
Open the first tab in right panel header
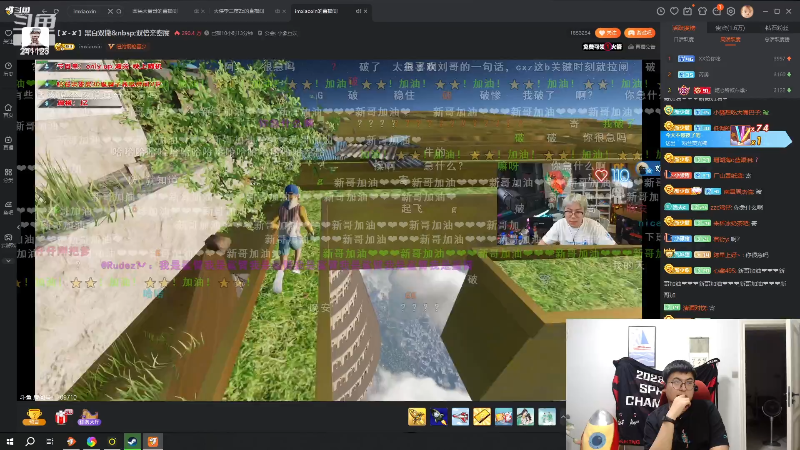(x=684, y=28)
